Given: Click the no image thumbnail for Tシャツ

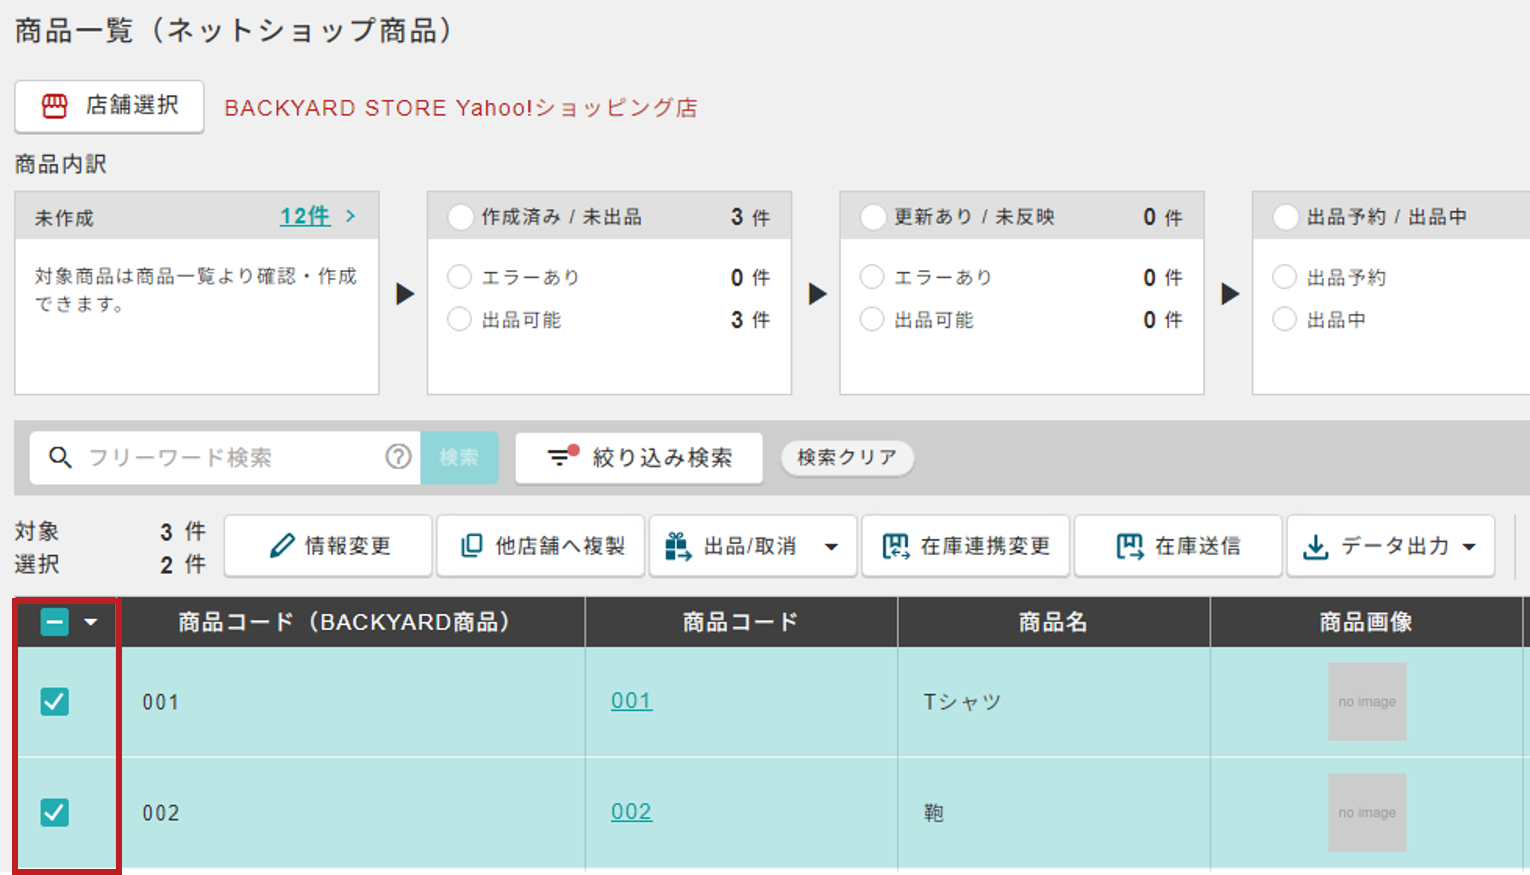Looking at the screenshot, I should (x=1367, y=702).
